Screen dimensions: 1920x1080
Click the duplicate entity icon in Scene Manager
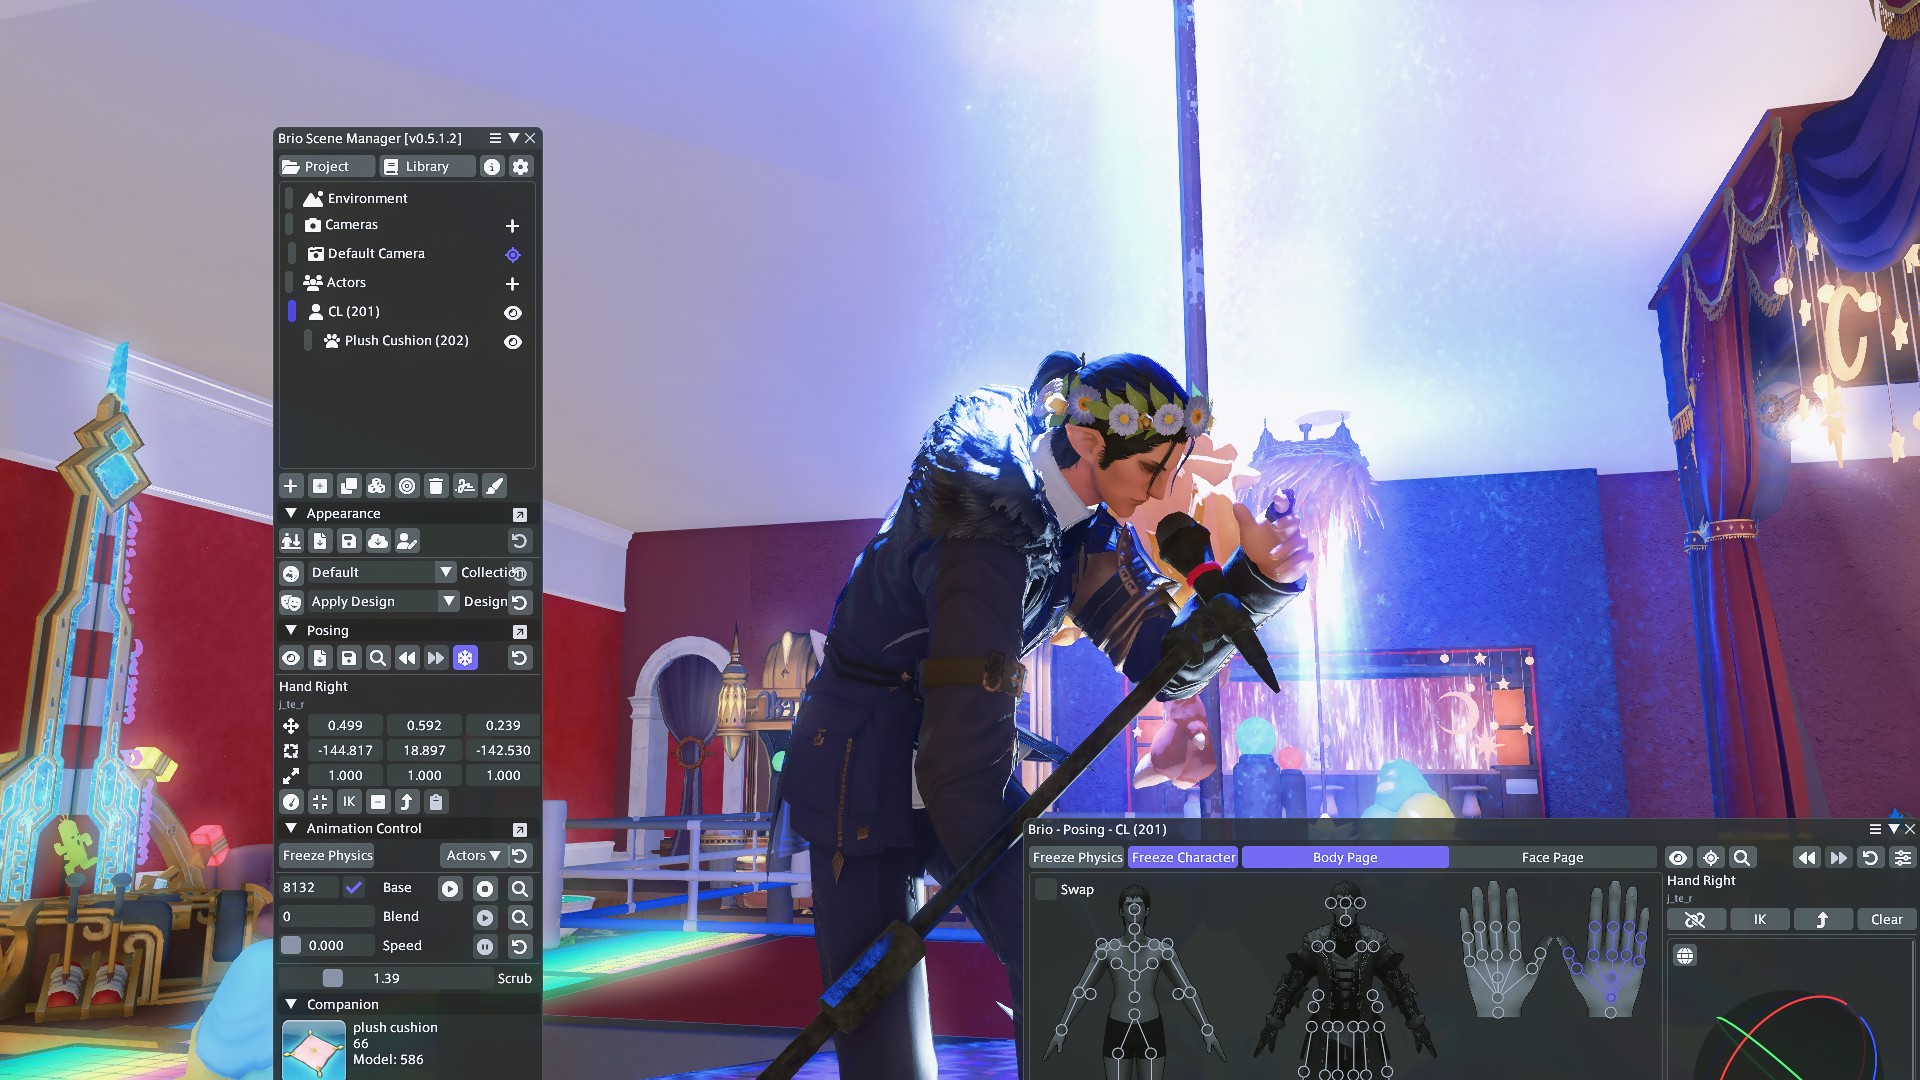coord(349,486)
